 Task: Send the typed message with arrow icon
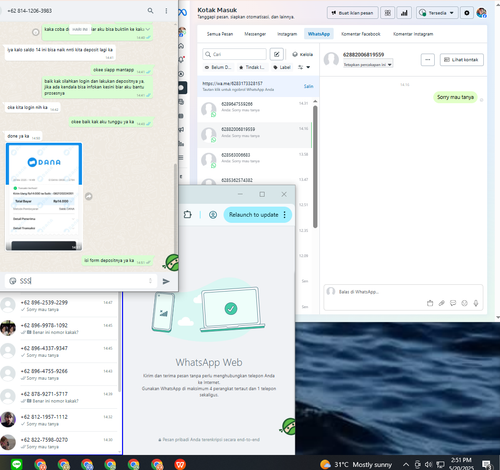pos(166,281)
